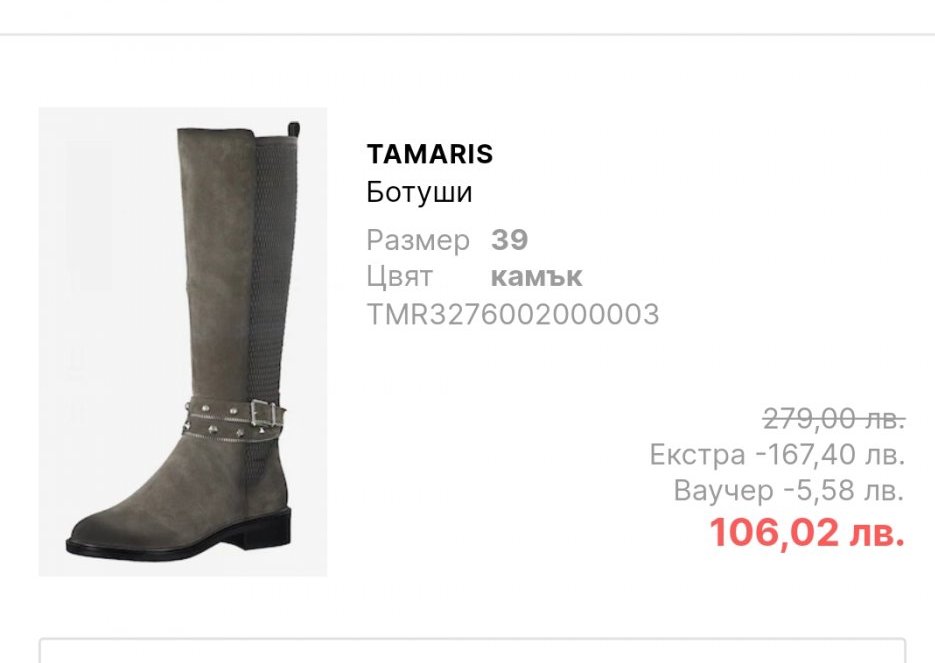Screen dimensions: 935x663
Task: Click the TAMARIS brand name
Action: coord(429,154)
